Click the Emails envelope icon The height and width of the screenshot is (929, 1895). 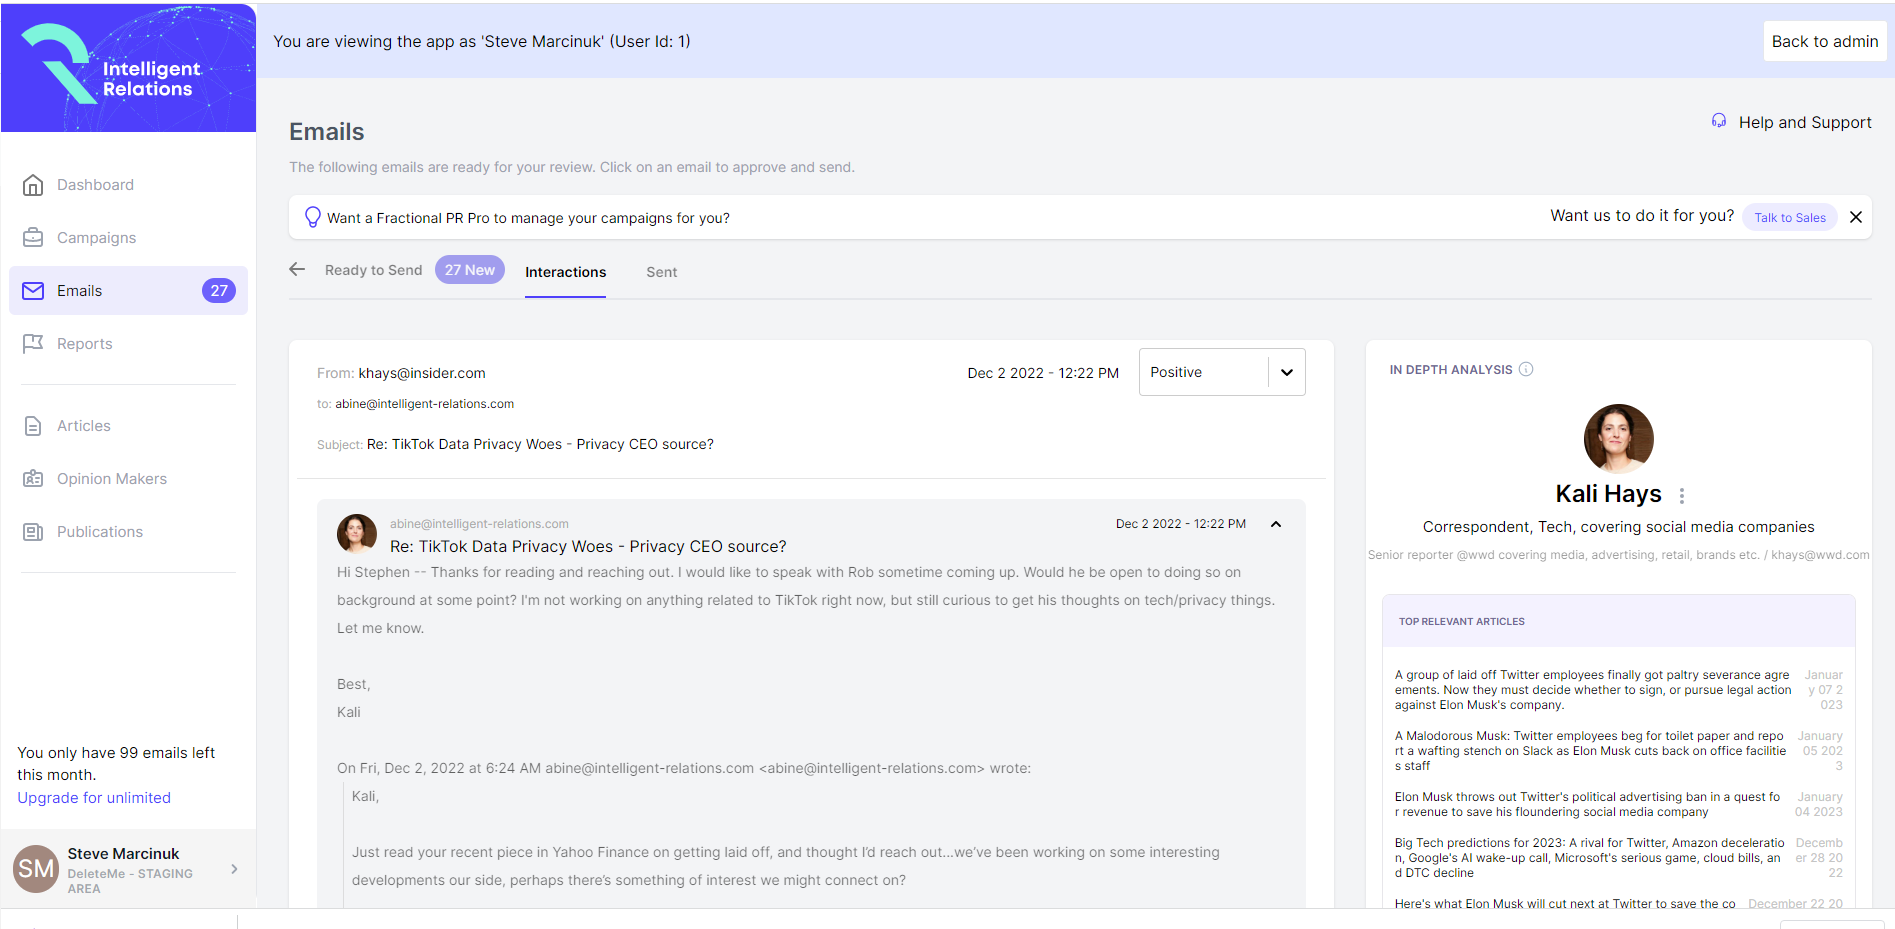click(x=33, y=291)
